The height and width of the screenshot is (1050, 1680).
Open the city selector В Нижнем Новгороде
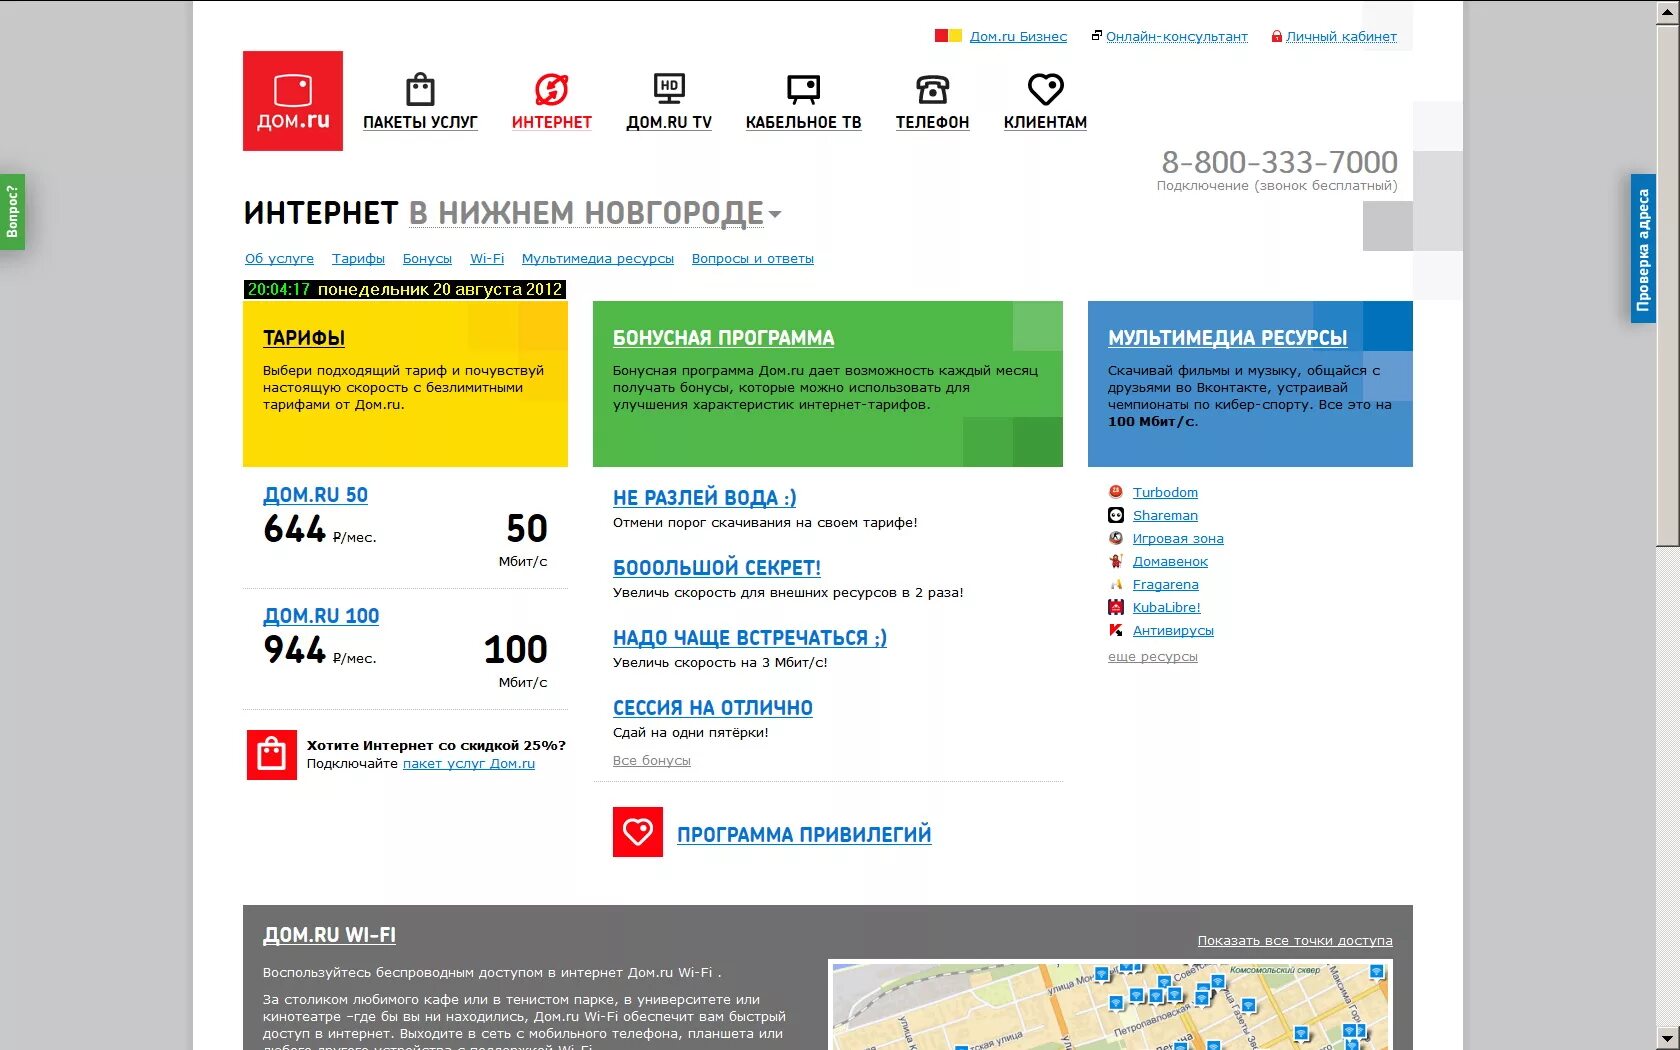click(x=586, y=213)
